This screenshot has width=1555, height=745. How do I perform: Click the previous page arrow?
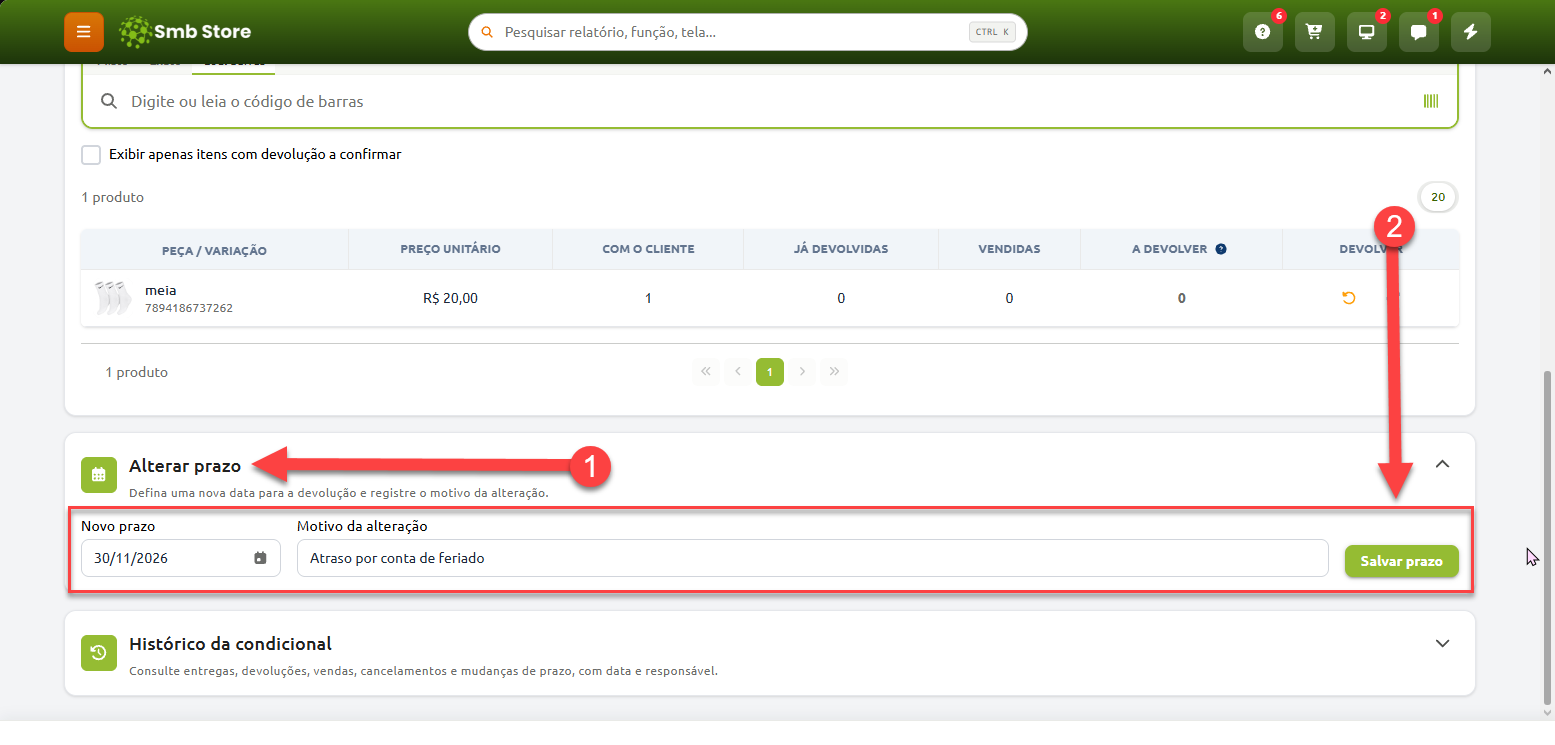coord(738,372)
